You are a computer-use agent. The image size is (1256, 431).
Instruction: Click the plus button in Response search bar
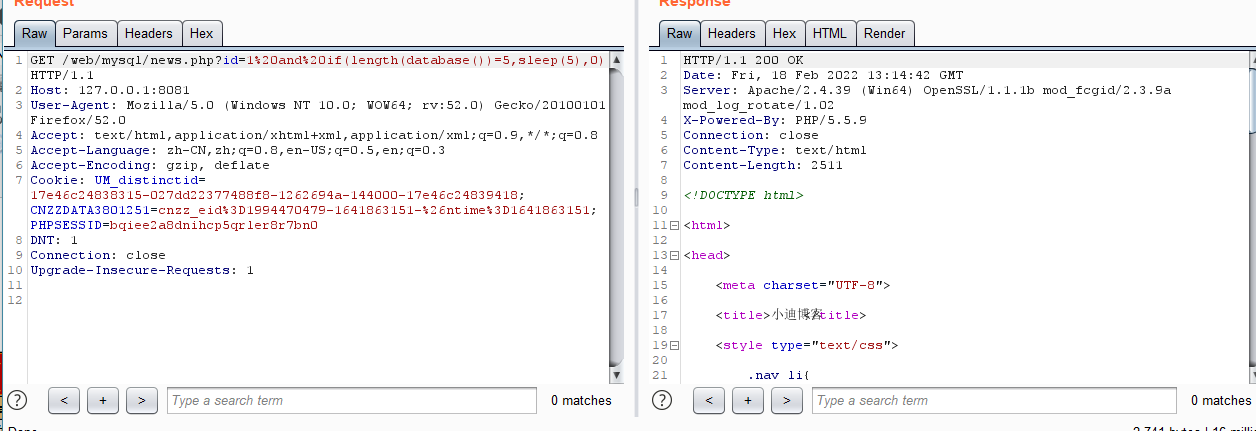click(748, 400)
